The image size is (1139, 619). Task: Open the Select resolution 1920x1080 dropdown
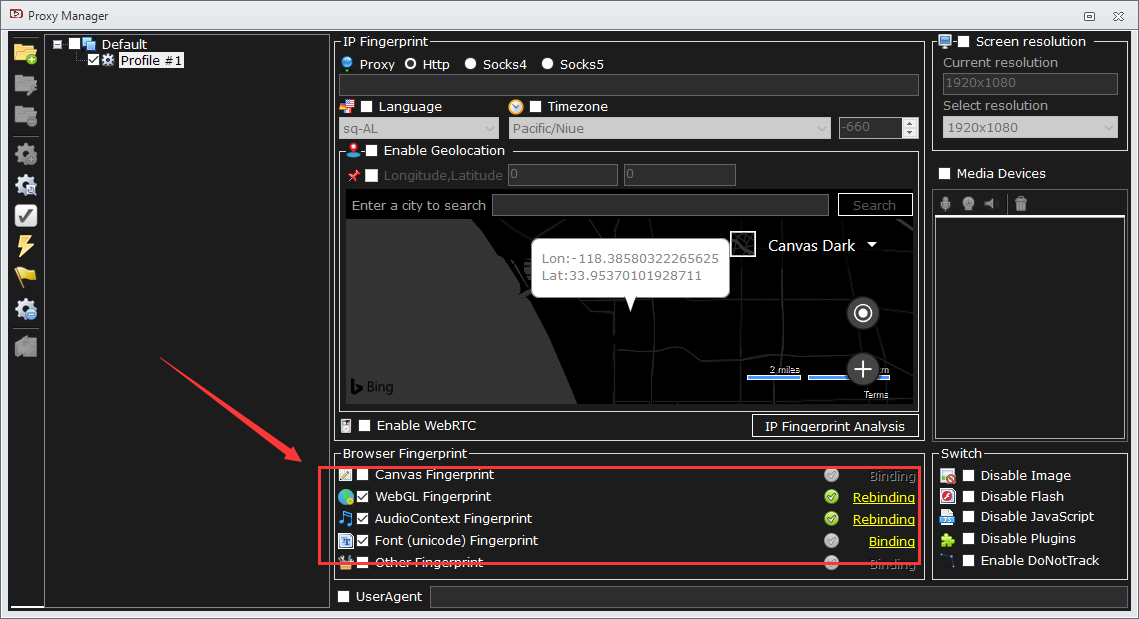point(1030,127)
